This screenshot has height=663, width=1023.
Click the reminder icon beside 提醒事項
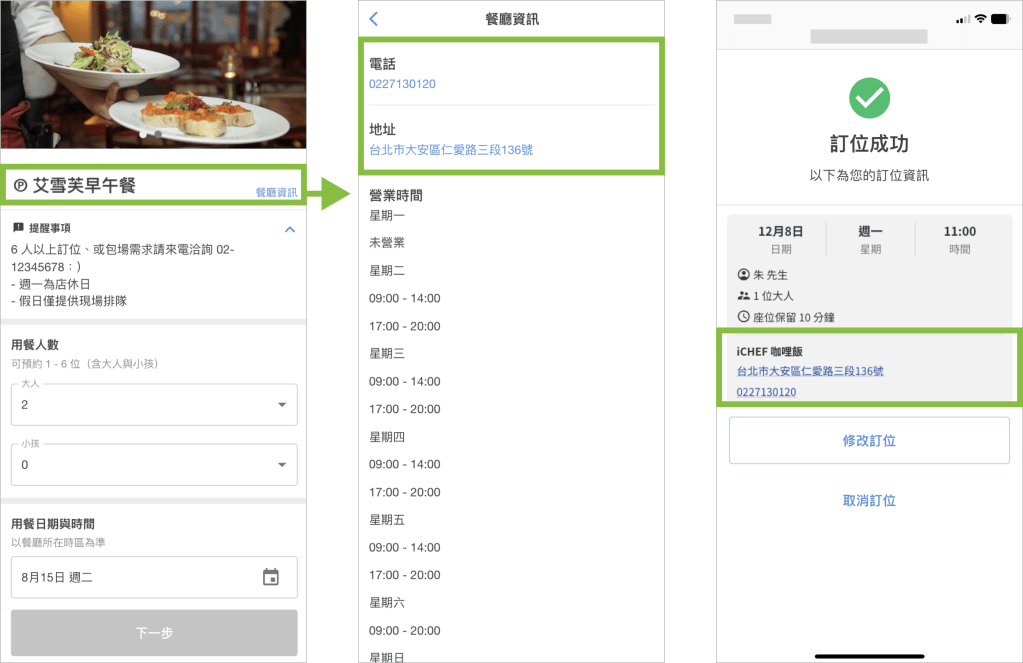click(x=18, y=228)
